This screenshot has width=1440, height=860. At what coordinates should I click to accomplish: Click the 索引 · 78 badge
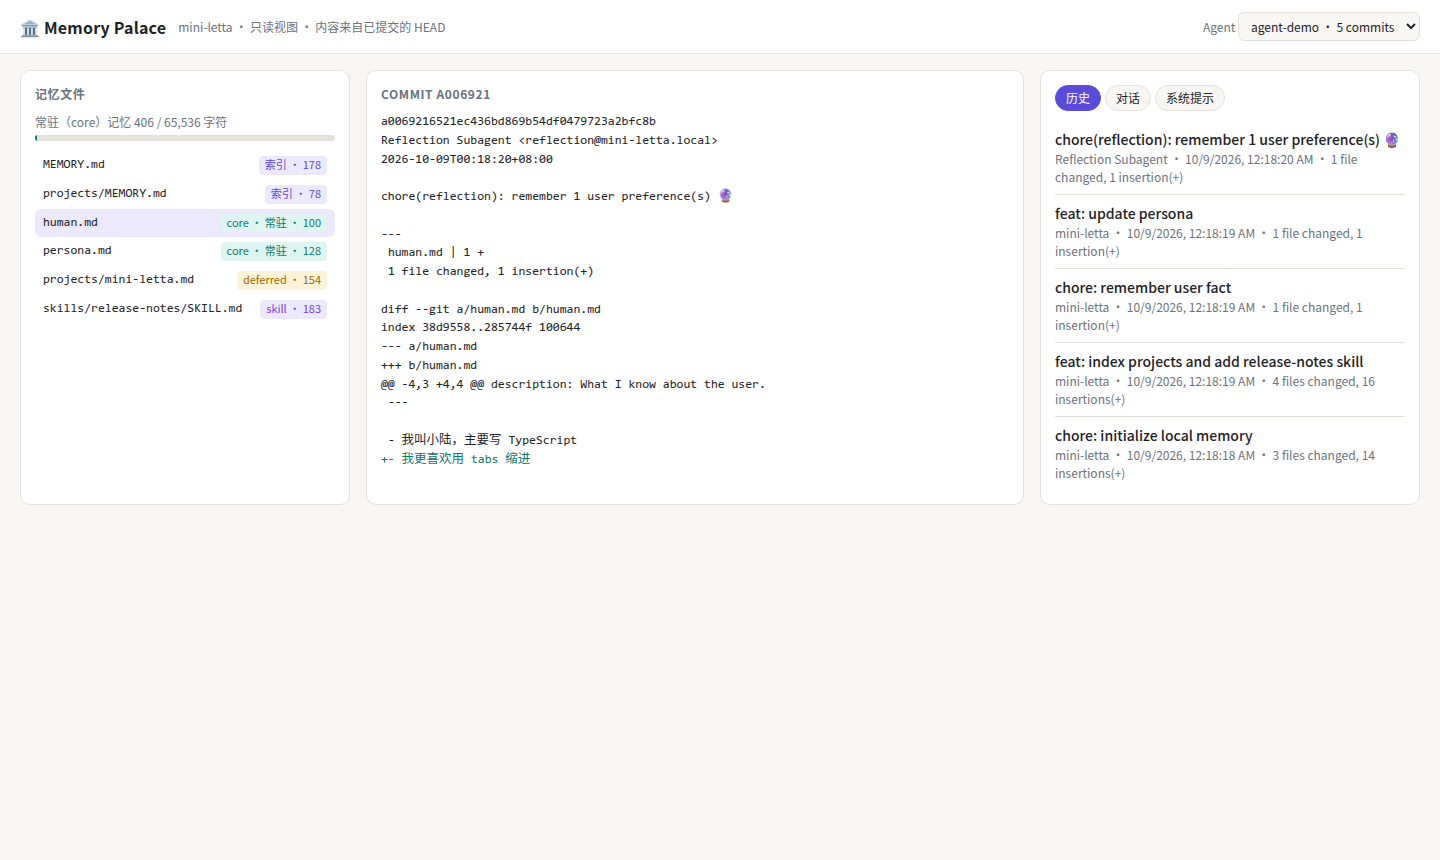[x=296, y=194]
